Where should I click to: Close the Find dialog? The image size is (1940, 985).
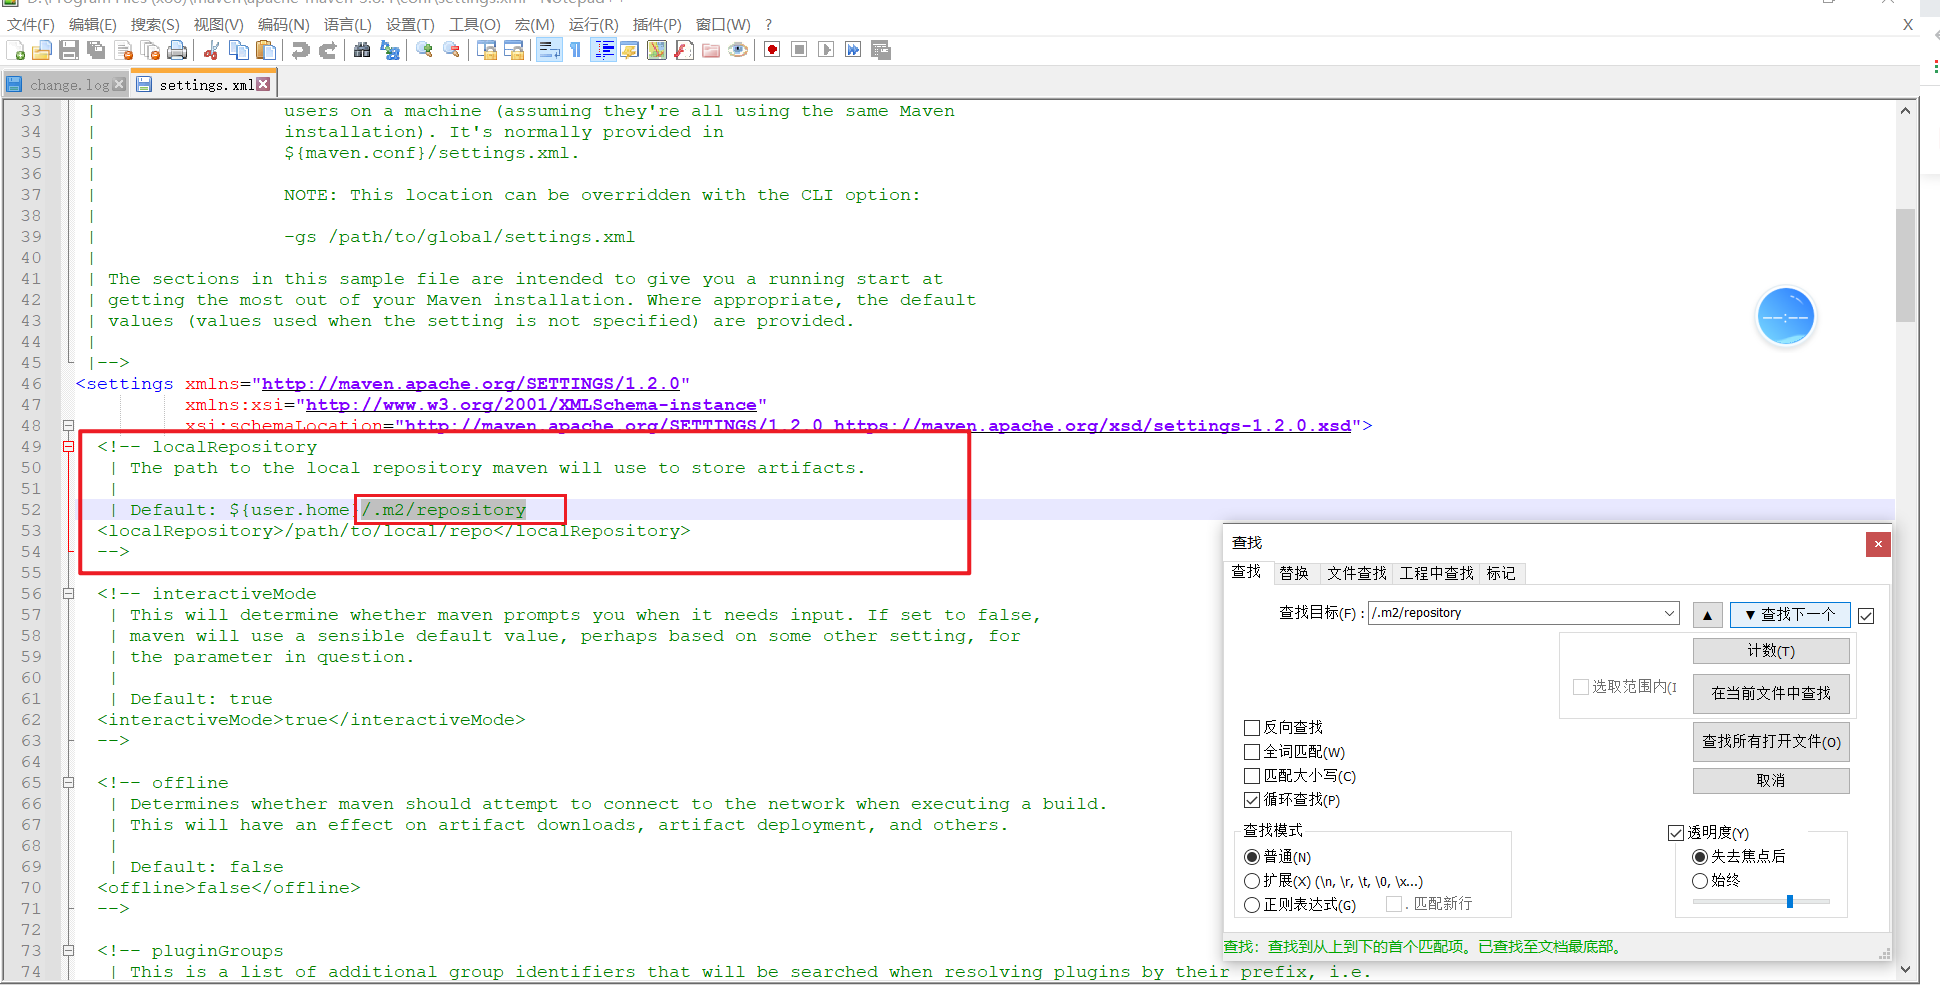click(x=1878, y=544)
